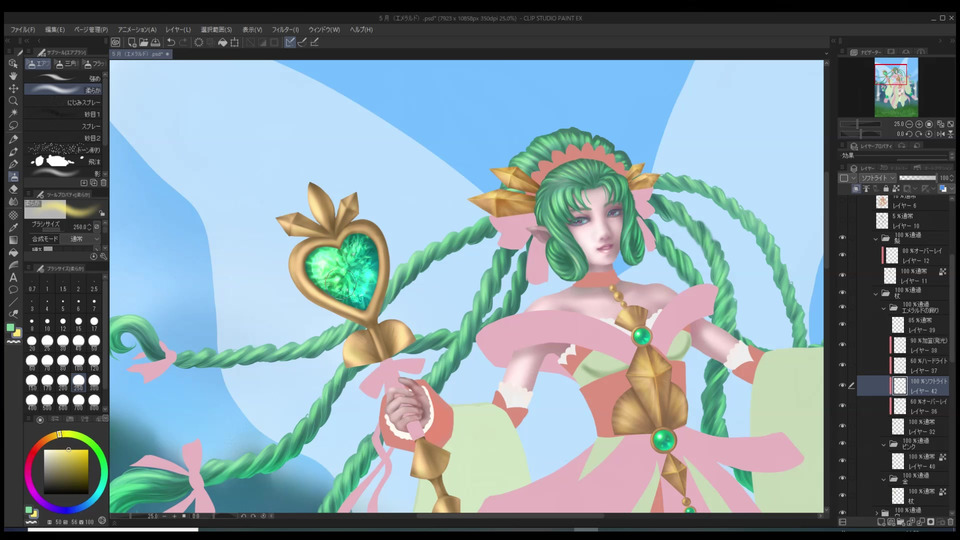
Task: Open layer blending mode dropdown ソフトライト
Action: click(x=877, y=178)
